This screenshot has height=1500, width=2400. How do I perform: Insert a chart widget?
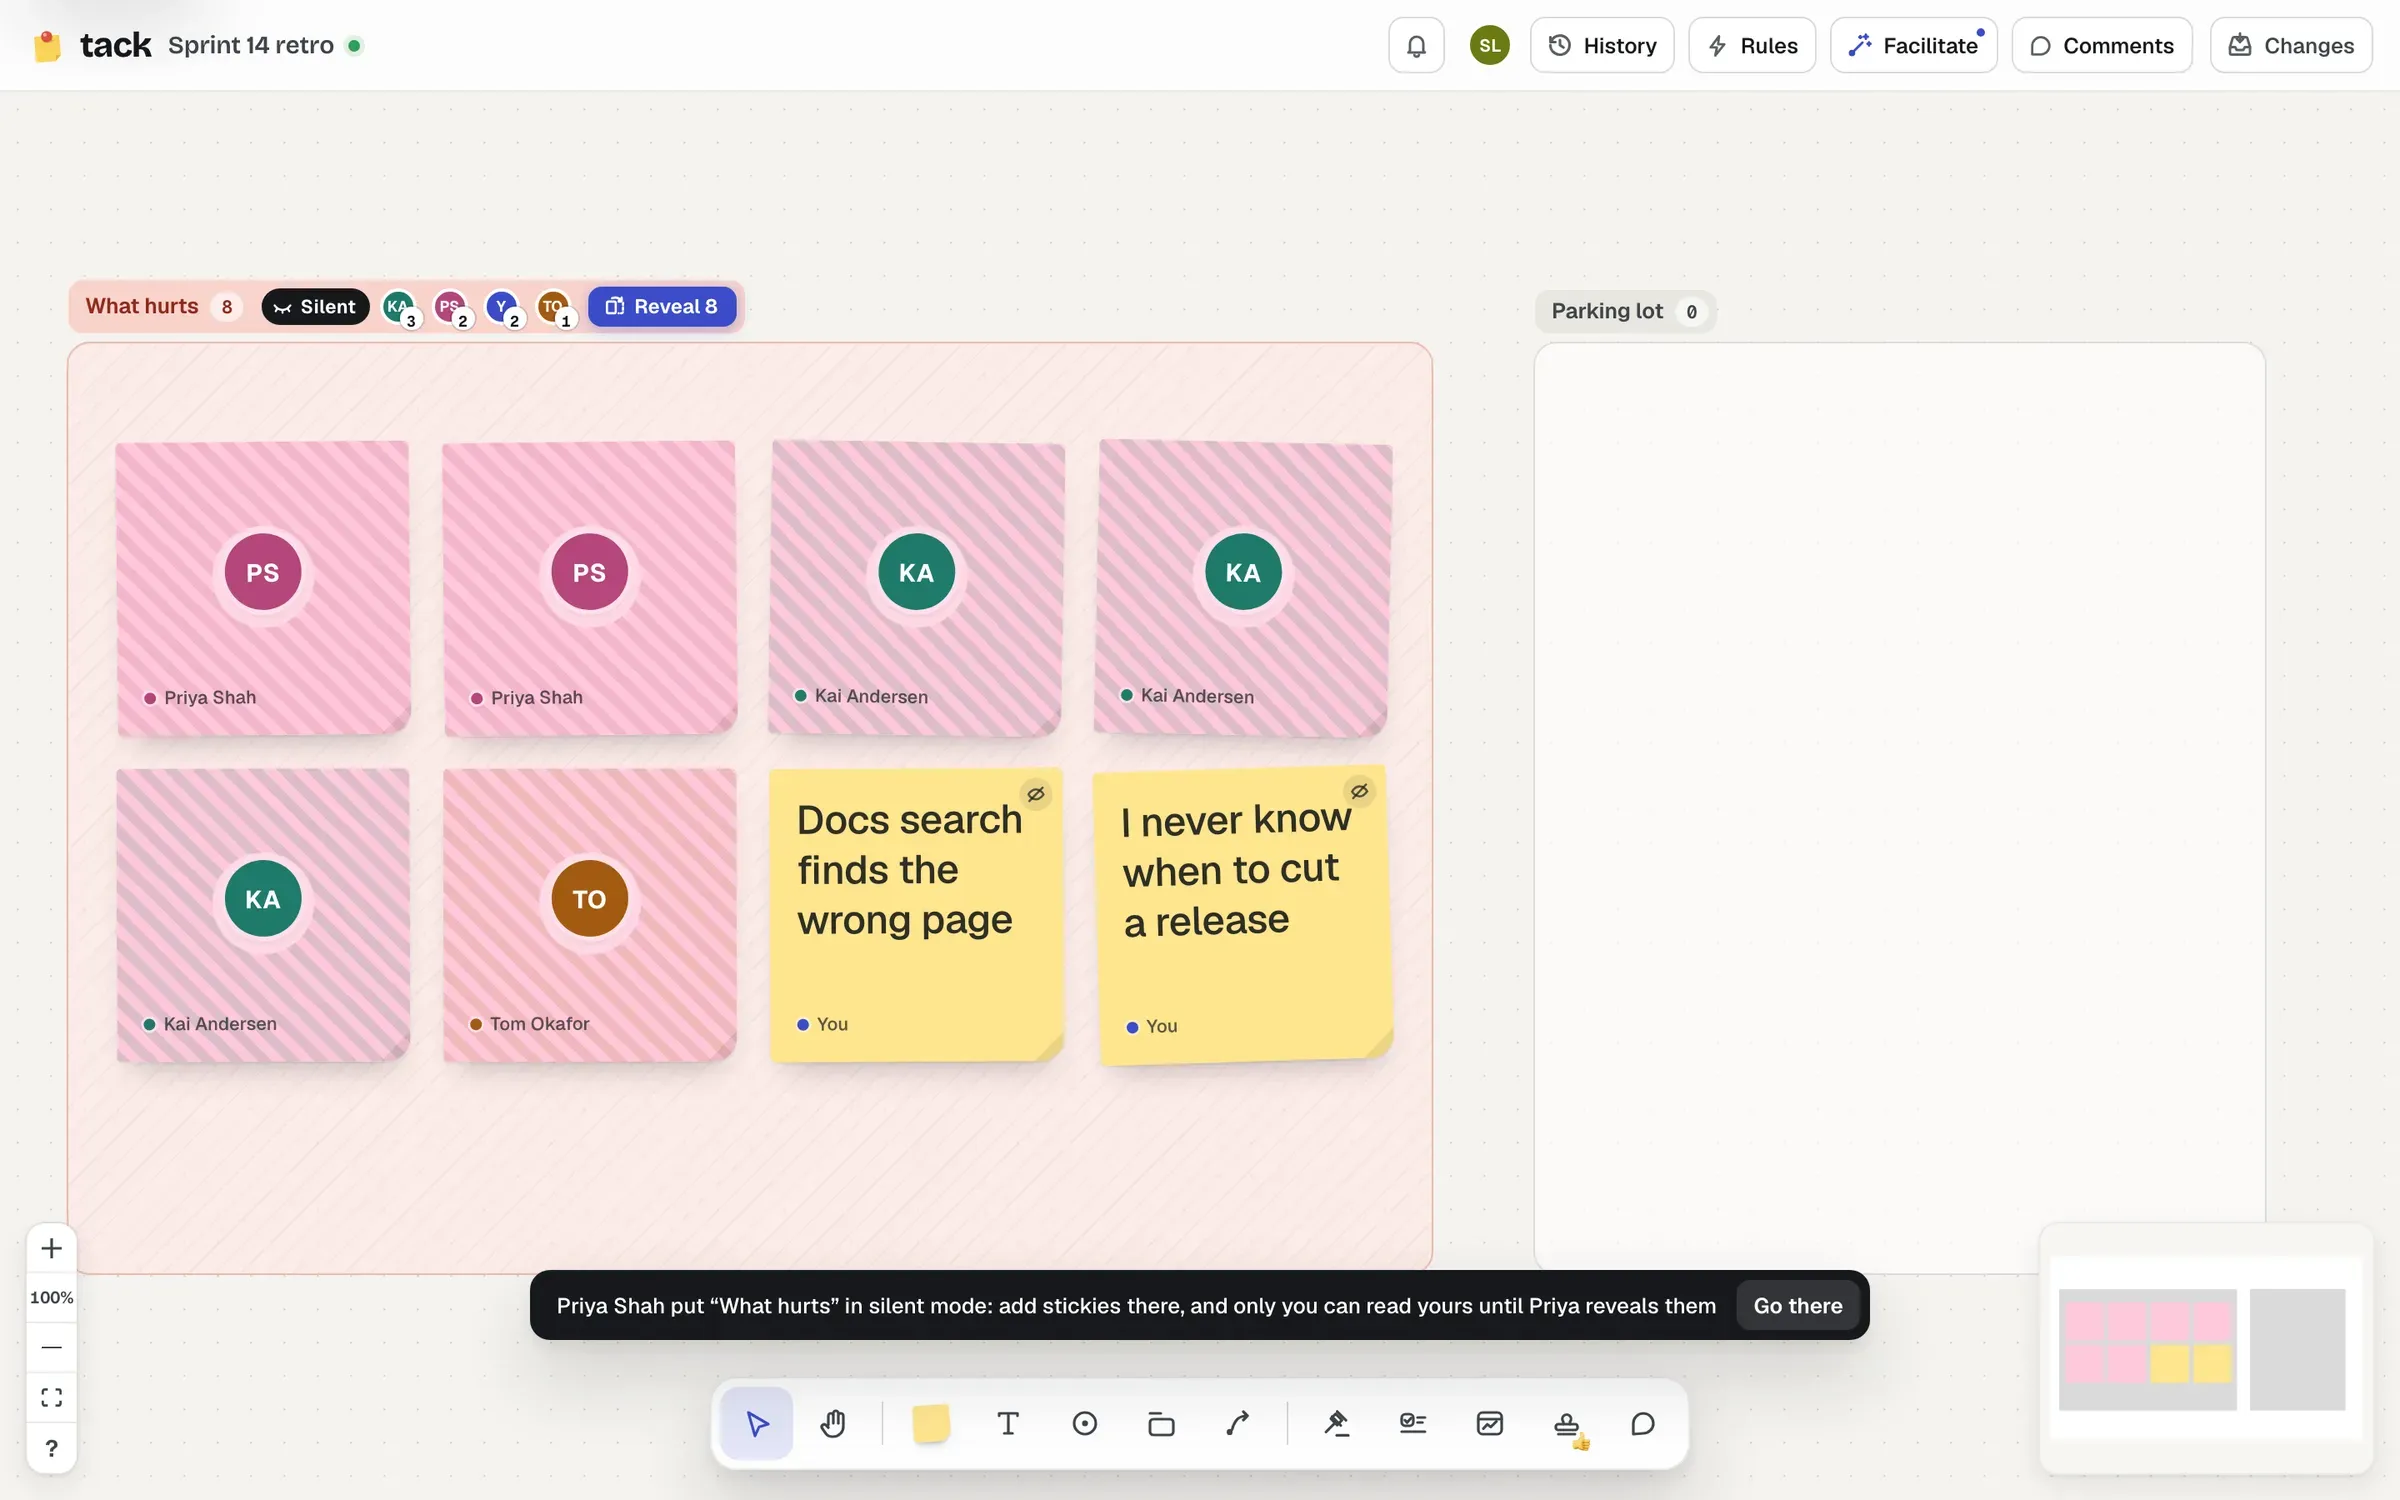[1490, 1423]
